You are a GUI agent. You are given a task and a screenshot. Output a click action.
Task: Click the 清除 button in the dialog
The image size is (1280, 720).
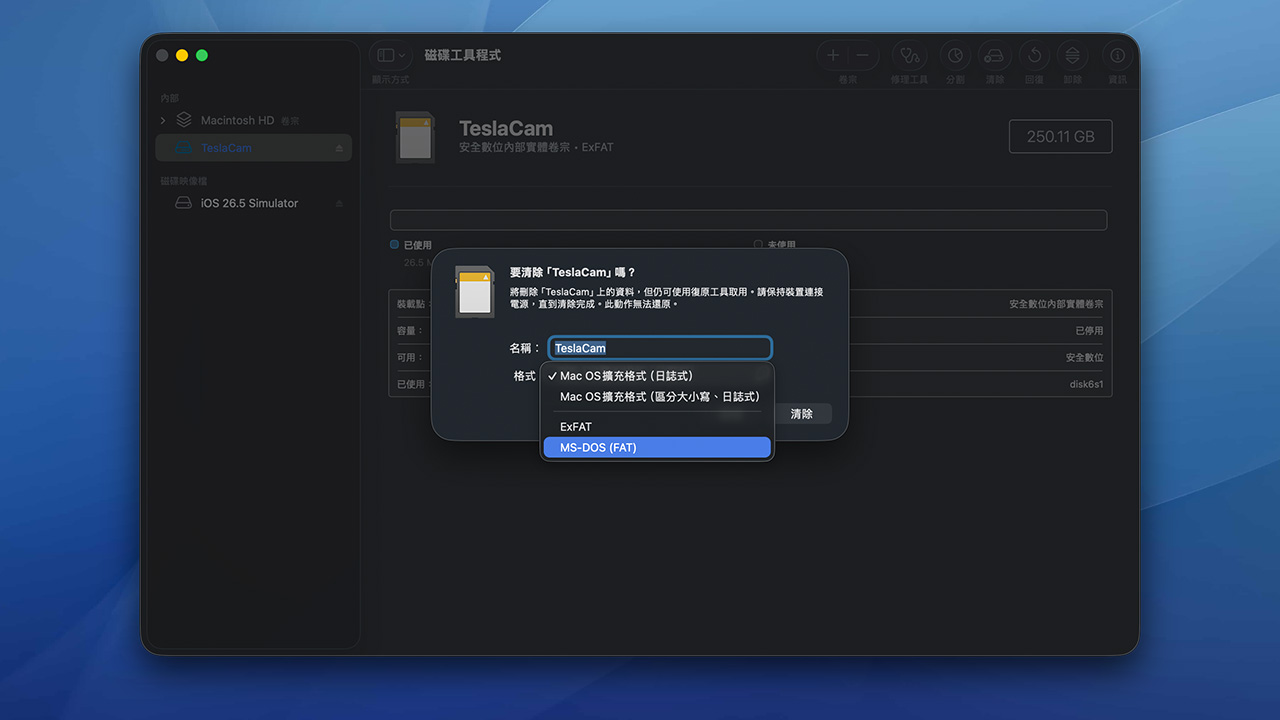[801, 414]
